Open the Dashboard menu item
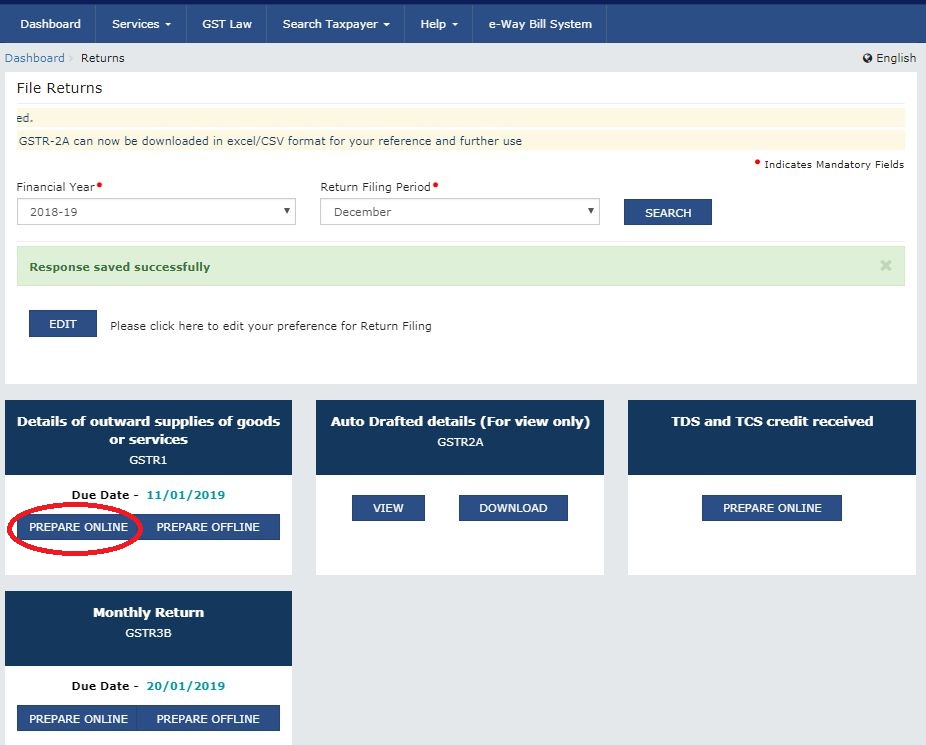The width and height of the screenshot is (926, 745). (x=50, y=24)
